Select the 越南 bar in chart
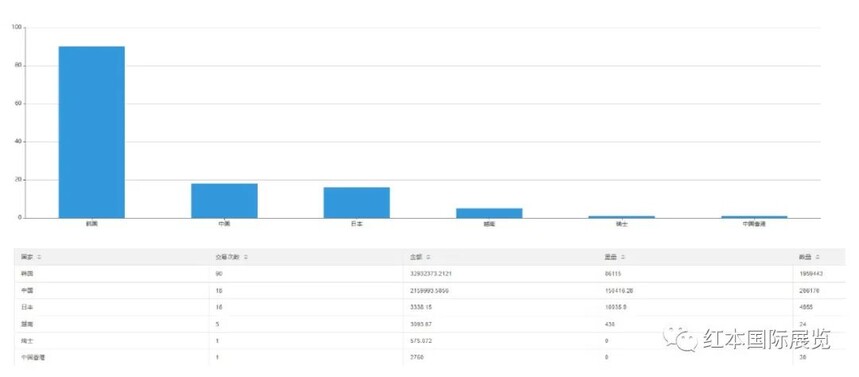Image resolution: width=859 pixels, height=377 pixels. click(x=489, y=213)
